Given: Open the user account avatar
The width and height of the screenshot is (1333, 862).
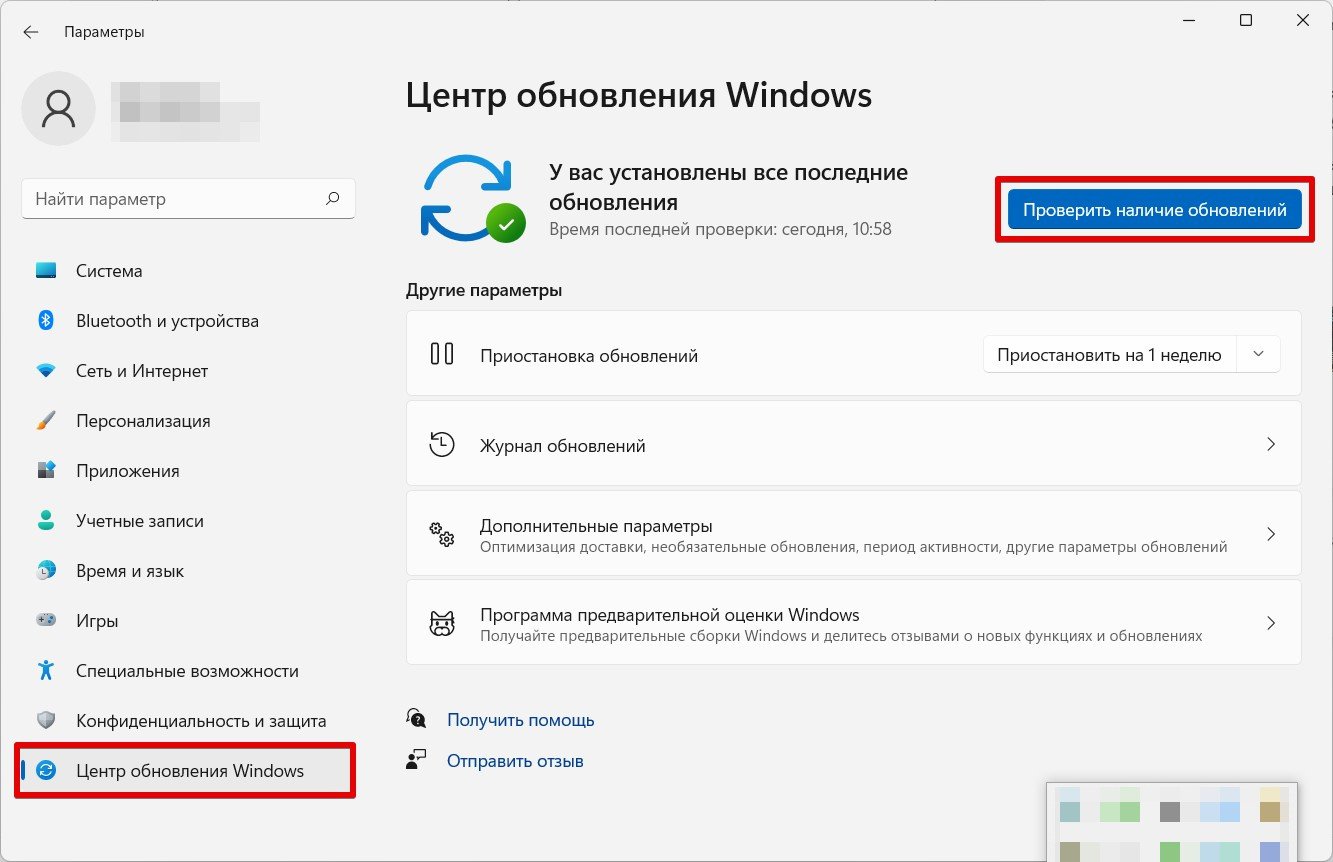Looking at the screenshot, I should 59,109.
